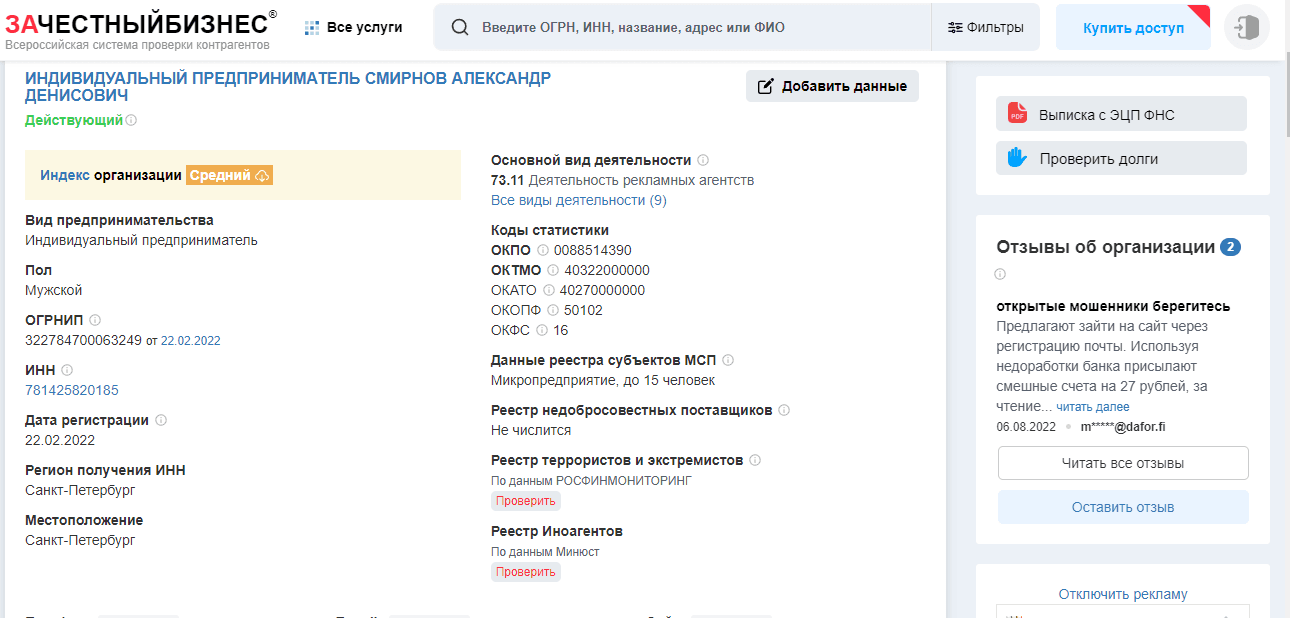1290x618 pixels.
Task: Click Проверить under Реестр Иноагентов
Action: coord(525,572)
